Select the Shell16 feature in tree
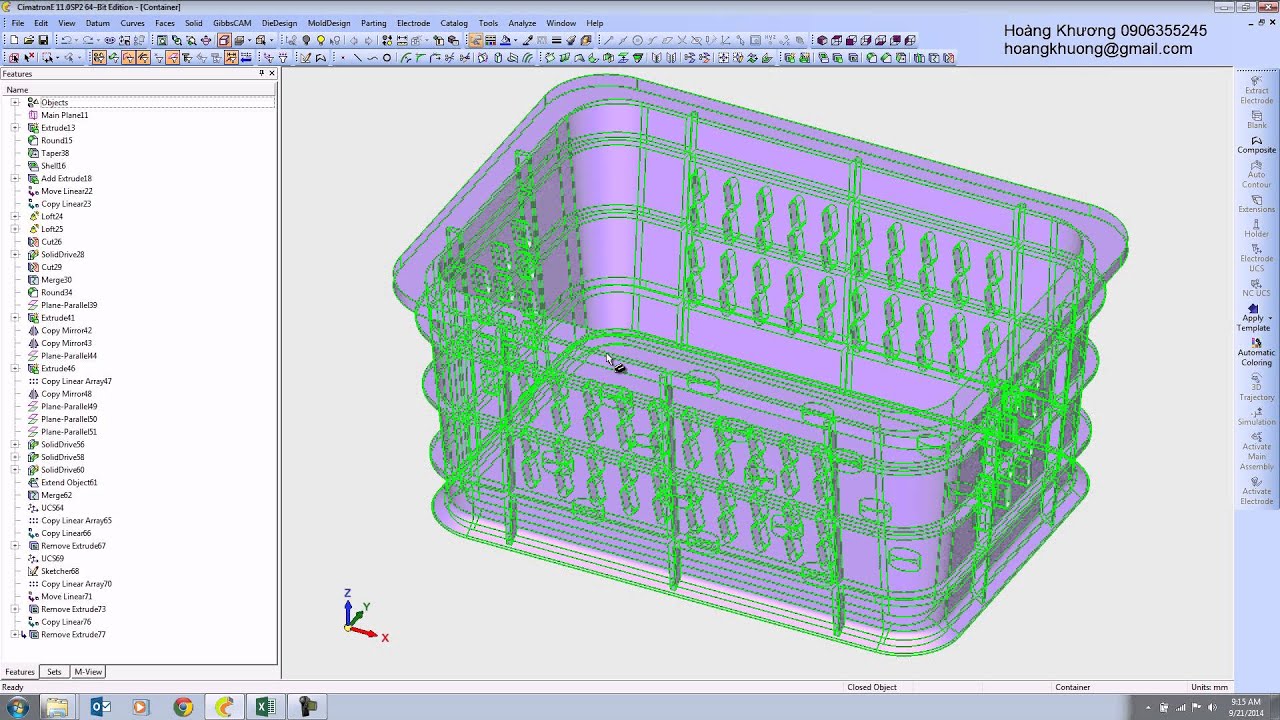The height and width of the screenshot is (720, 1280). [x=53, y=166]
